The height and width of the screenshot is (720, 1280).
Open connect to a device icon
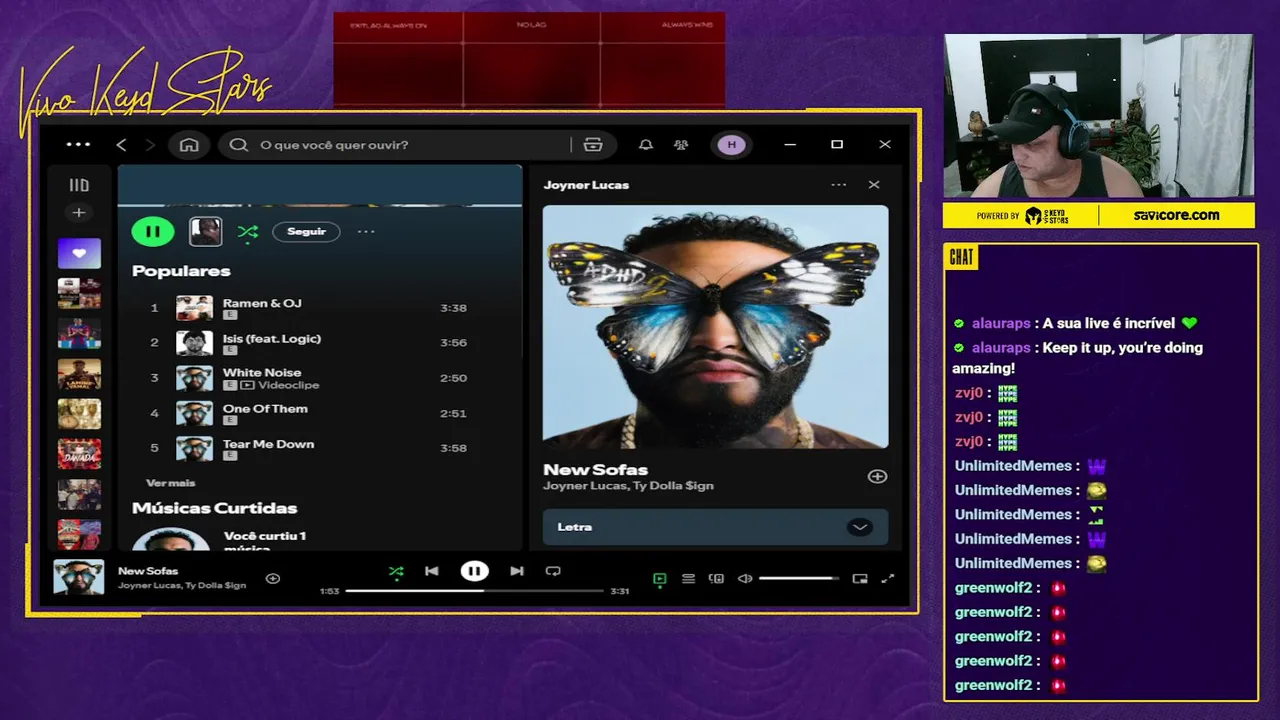[716, 578]
